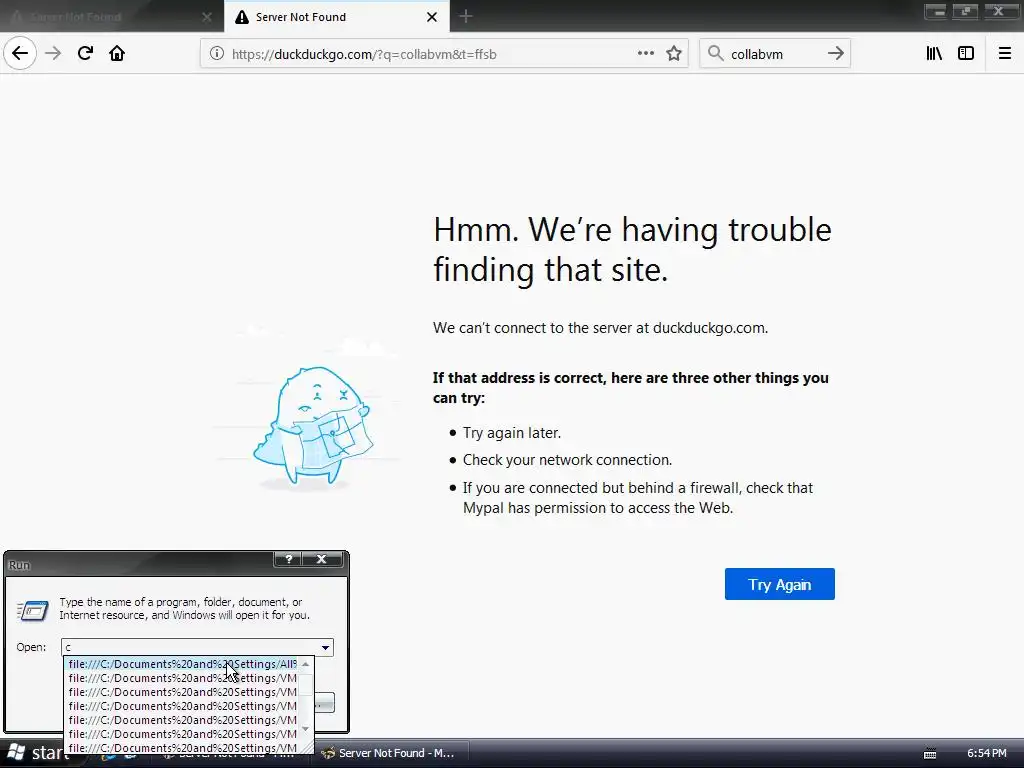Close the active Server Not Found tab
Image resolution: width=1024 pixels, height=768 pixels.
(432, 17)
